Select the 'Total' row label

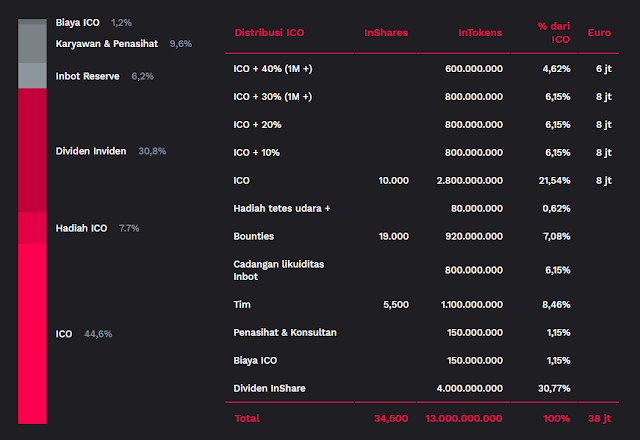pos(247,418)
